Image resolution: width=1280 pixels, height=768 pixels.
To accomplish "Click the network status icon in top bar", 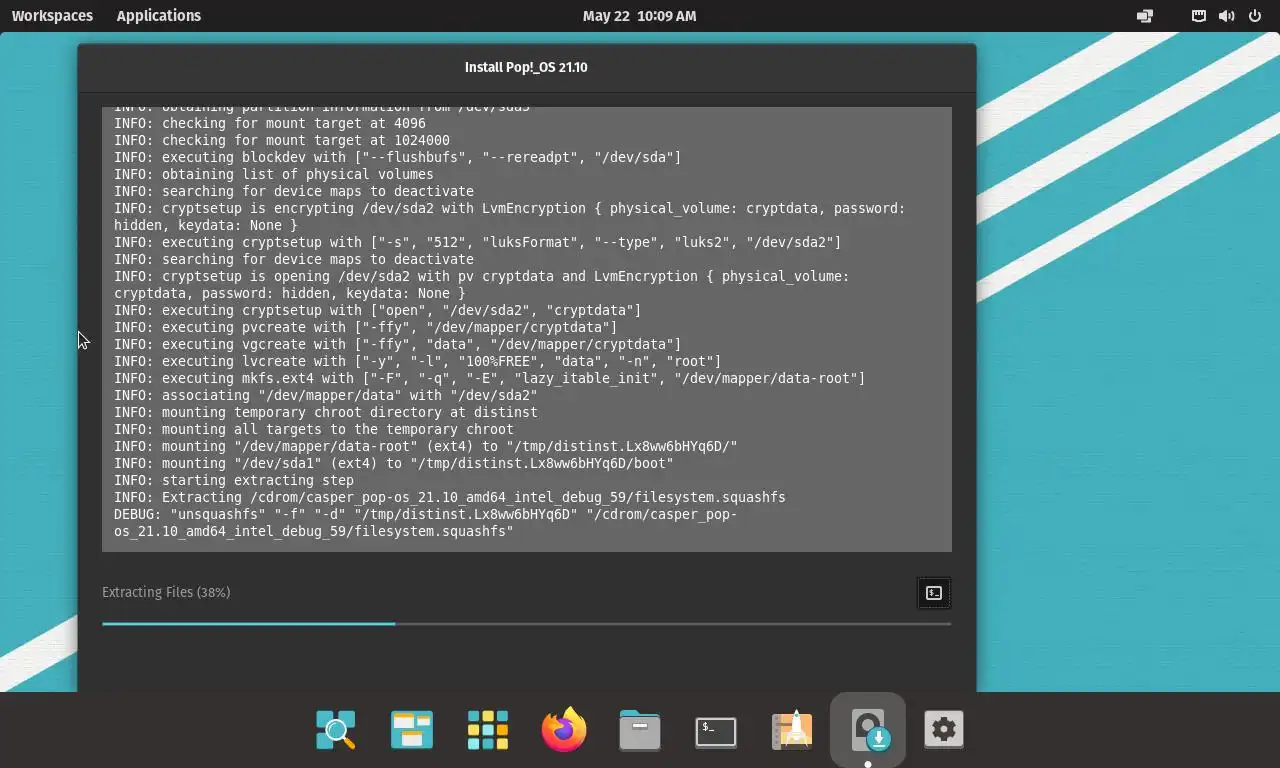I will click(x=1198, y=16).
